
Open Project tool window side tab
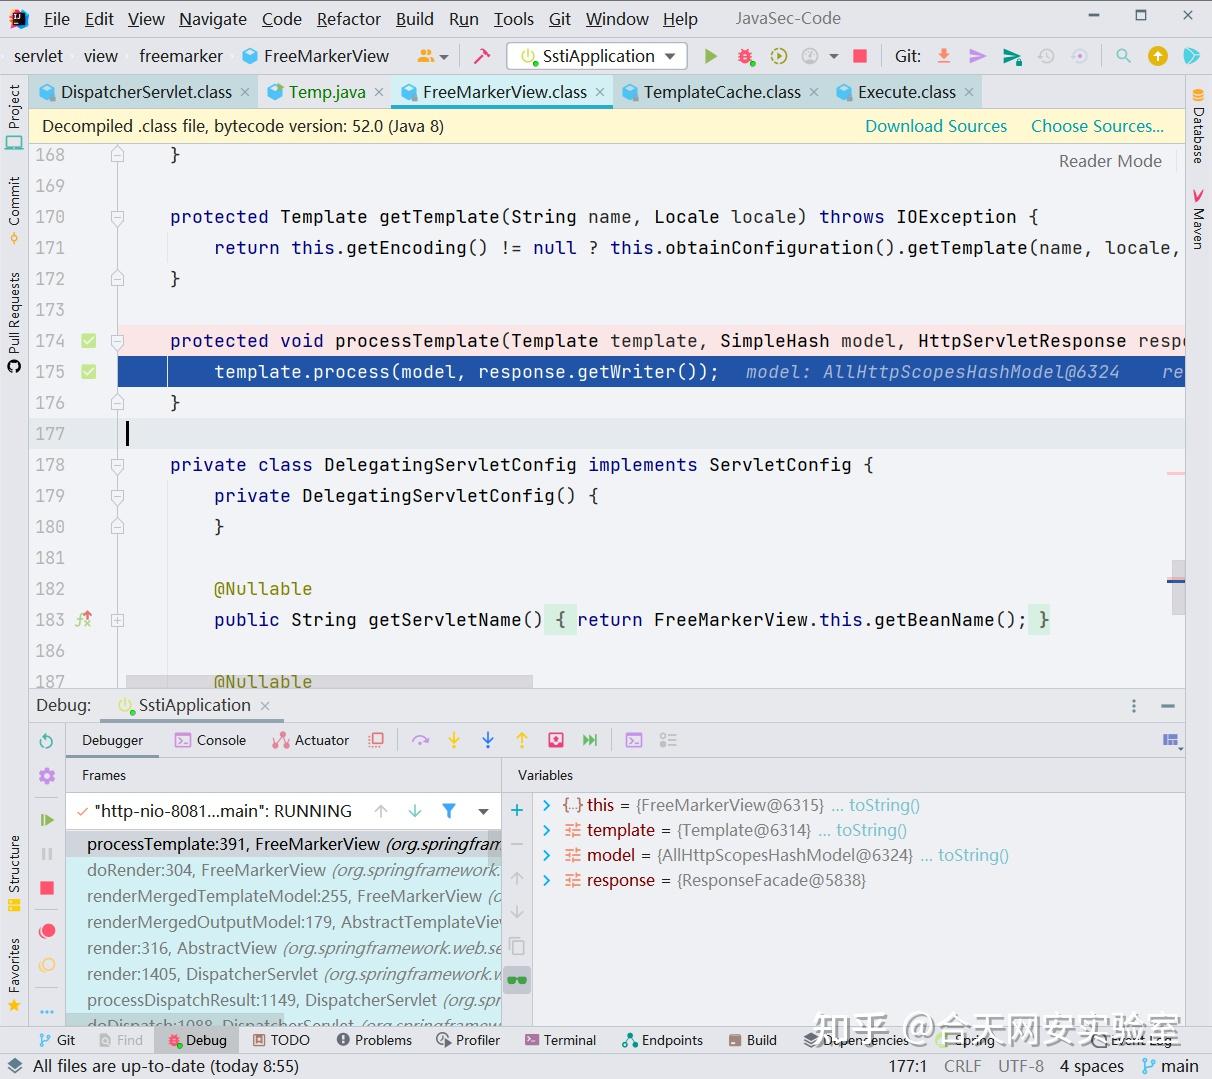pyautogui.click(x=14, y=116)
